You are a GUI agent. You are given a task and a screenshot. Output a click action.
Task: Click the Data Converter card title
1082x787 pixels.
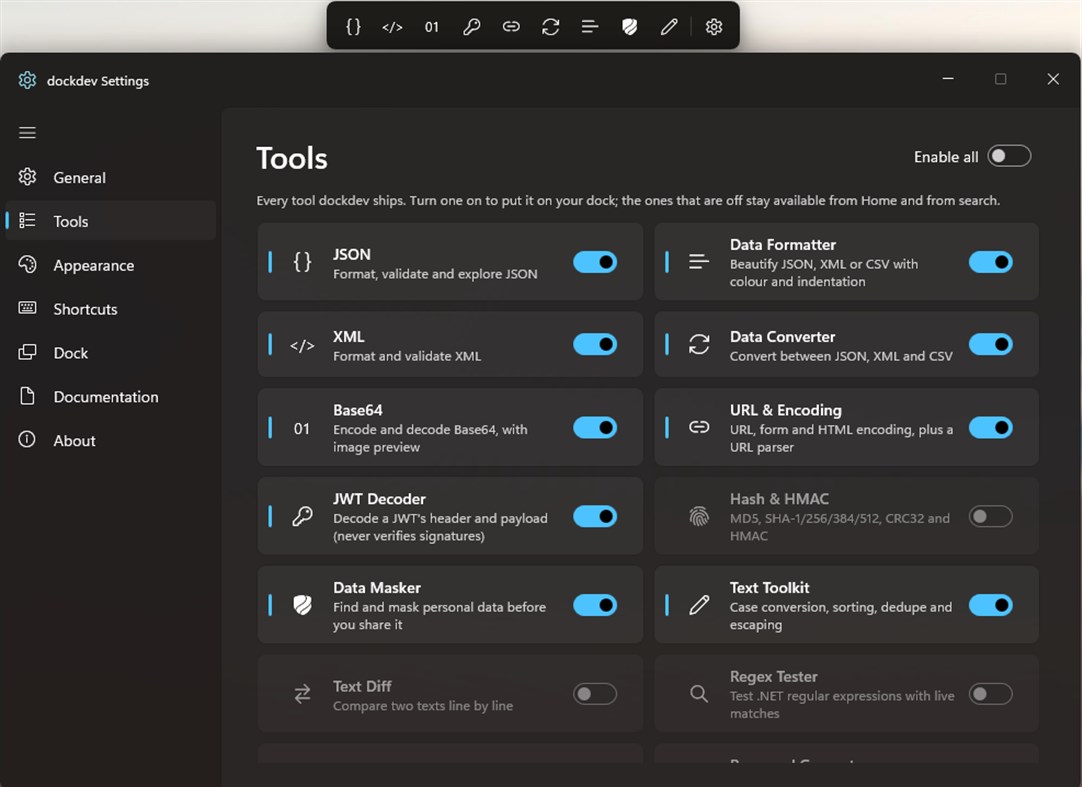(x=782, y=336)
